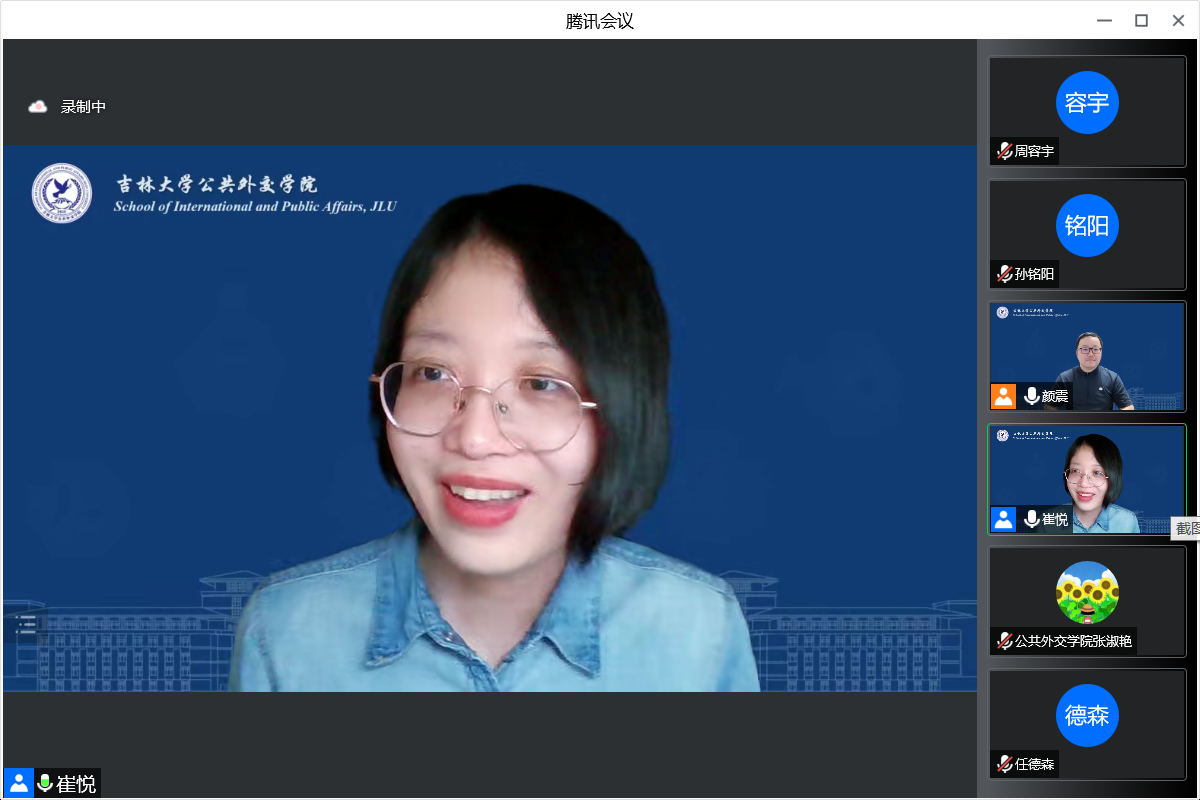Select the 铭阳 avatar circle
Viewport: 1200px width, 800px height.
[x=1087, y=225]
